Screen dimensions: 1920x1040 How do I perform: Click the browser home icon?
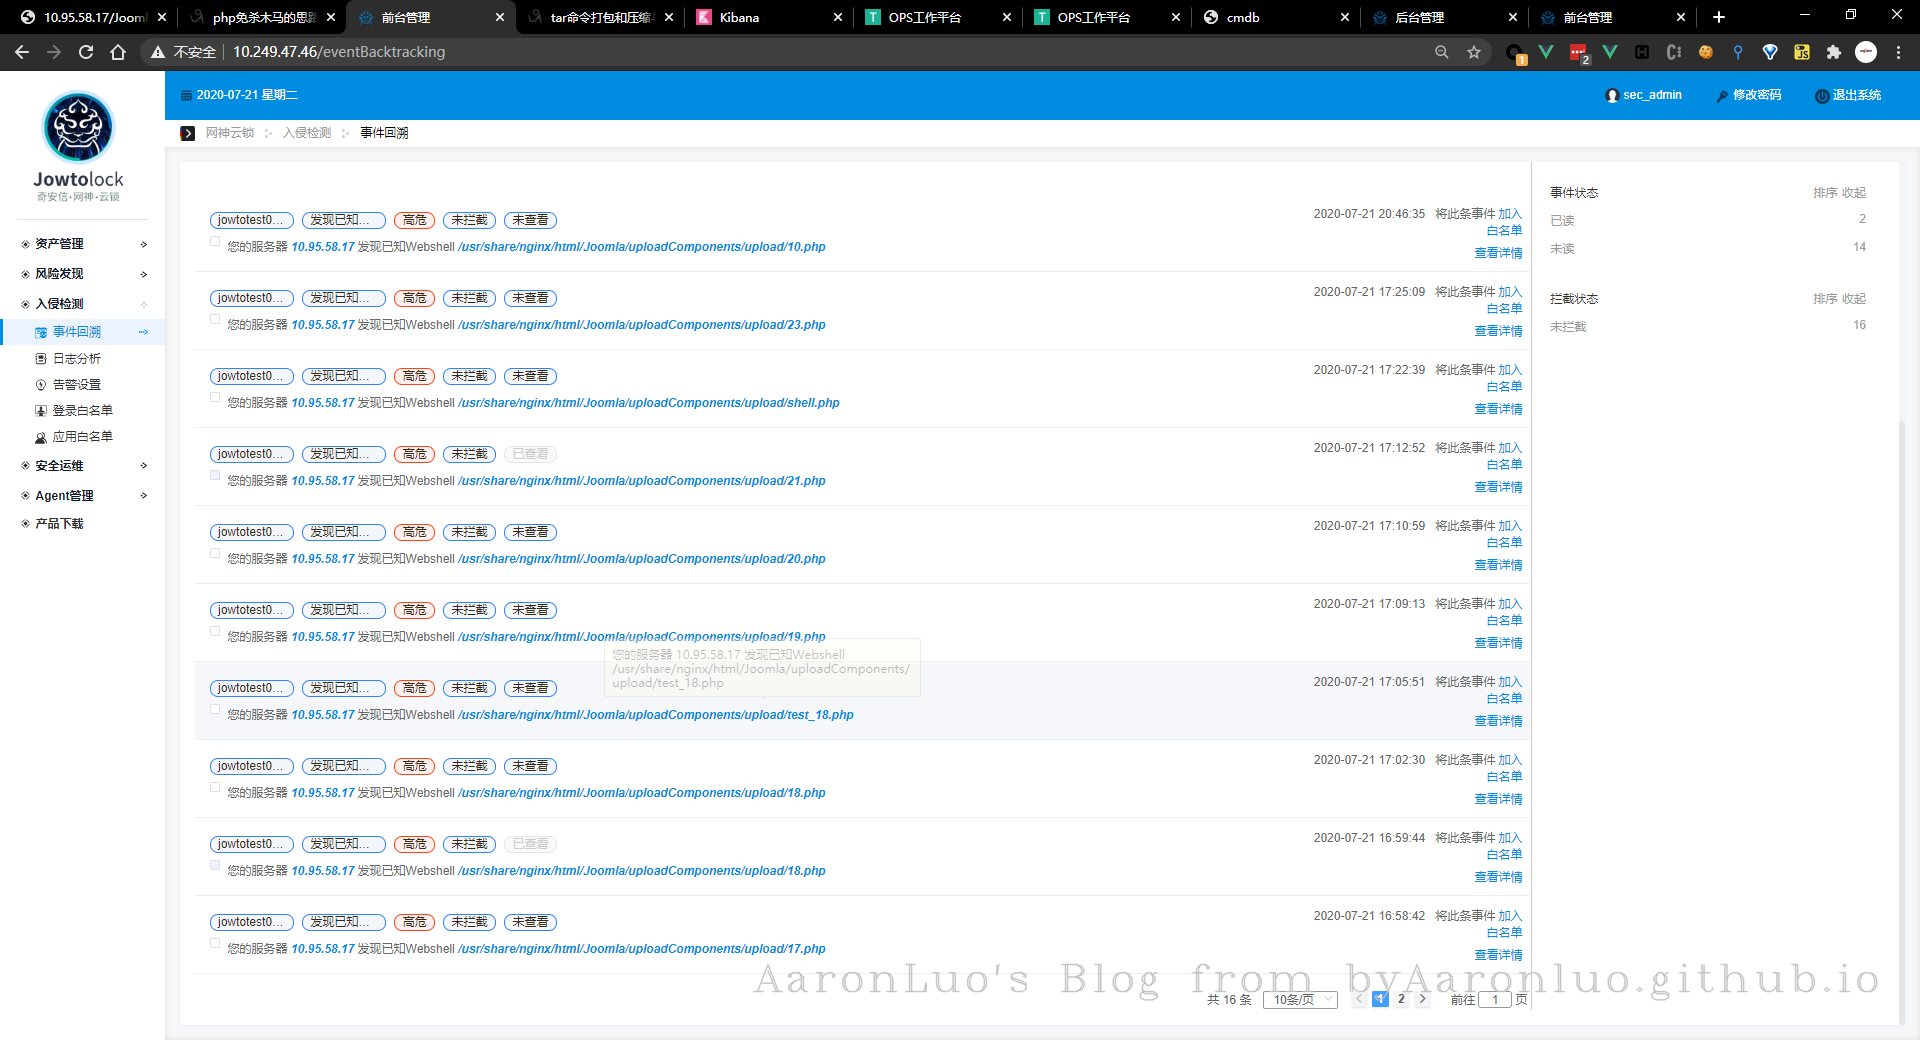click(x=118, y=52)
